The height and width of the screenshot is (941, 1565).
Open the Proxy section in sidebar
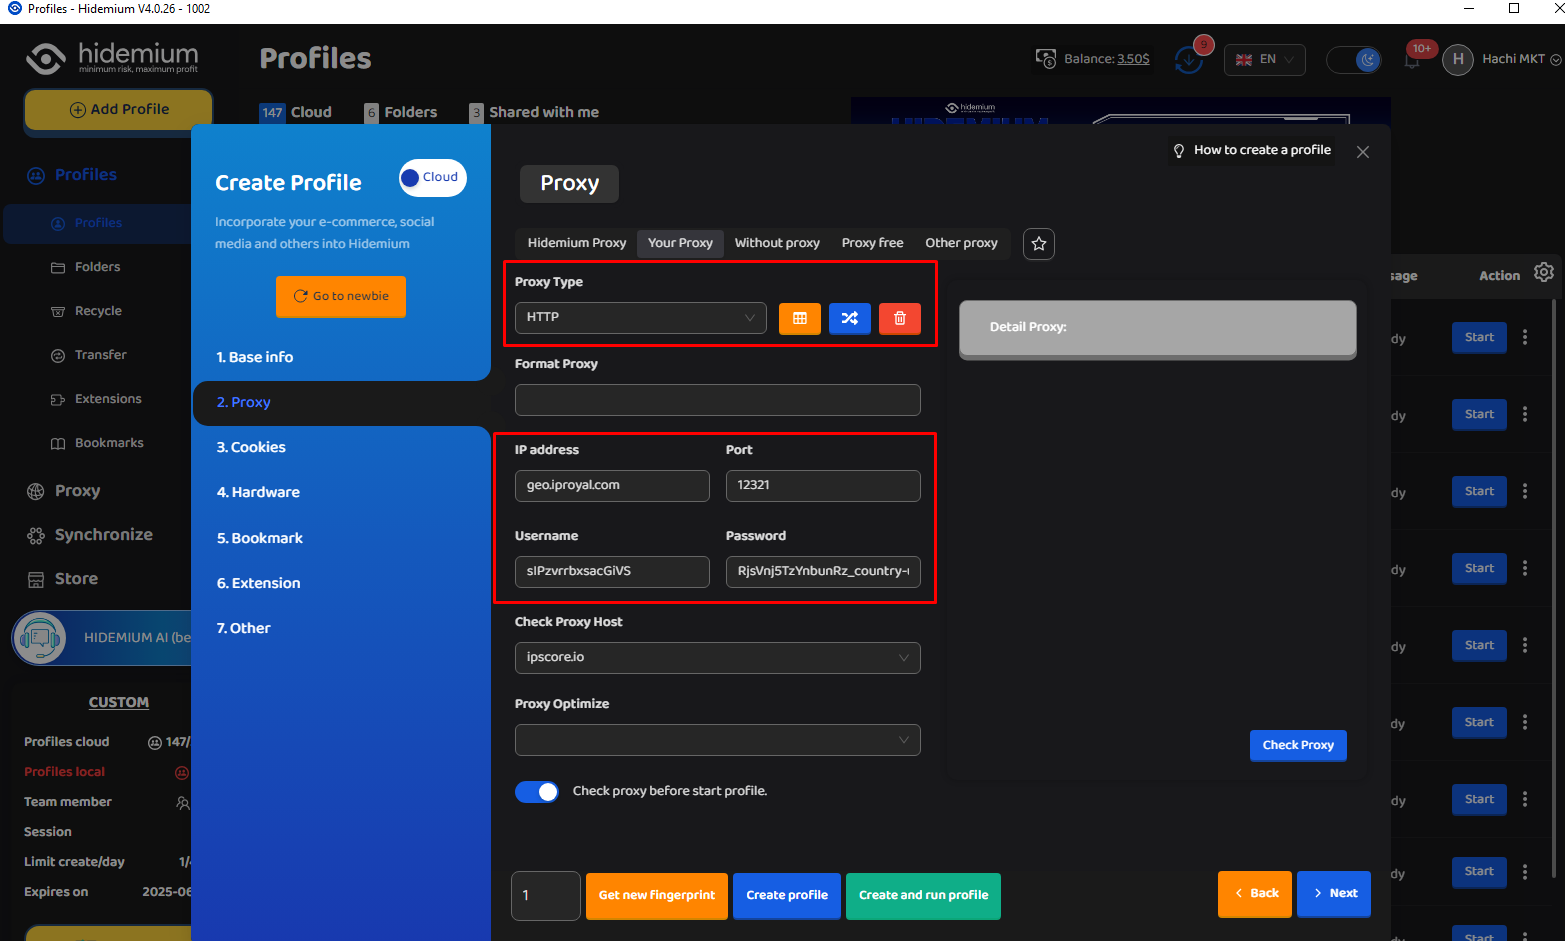(x=77, y=491)
